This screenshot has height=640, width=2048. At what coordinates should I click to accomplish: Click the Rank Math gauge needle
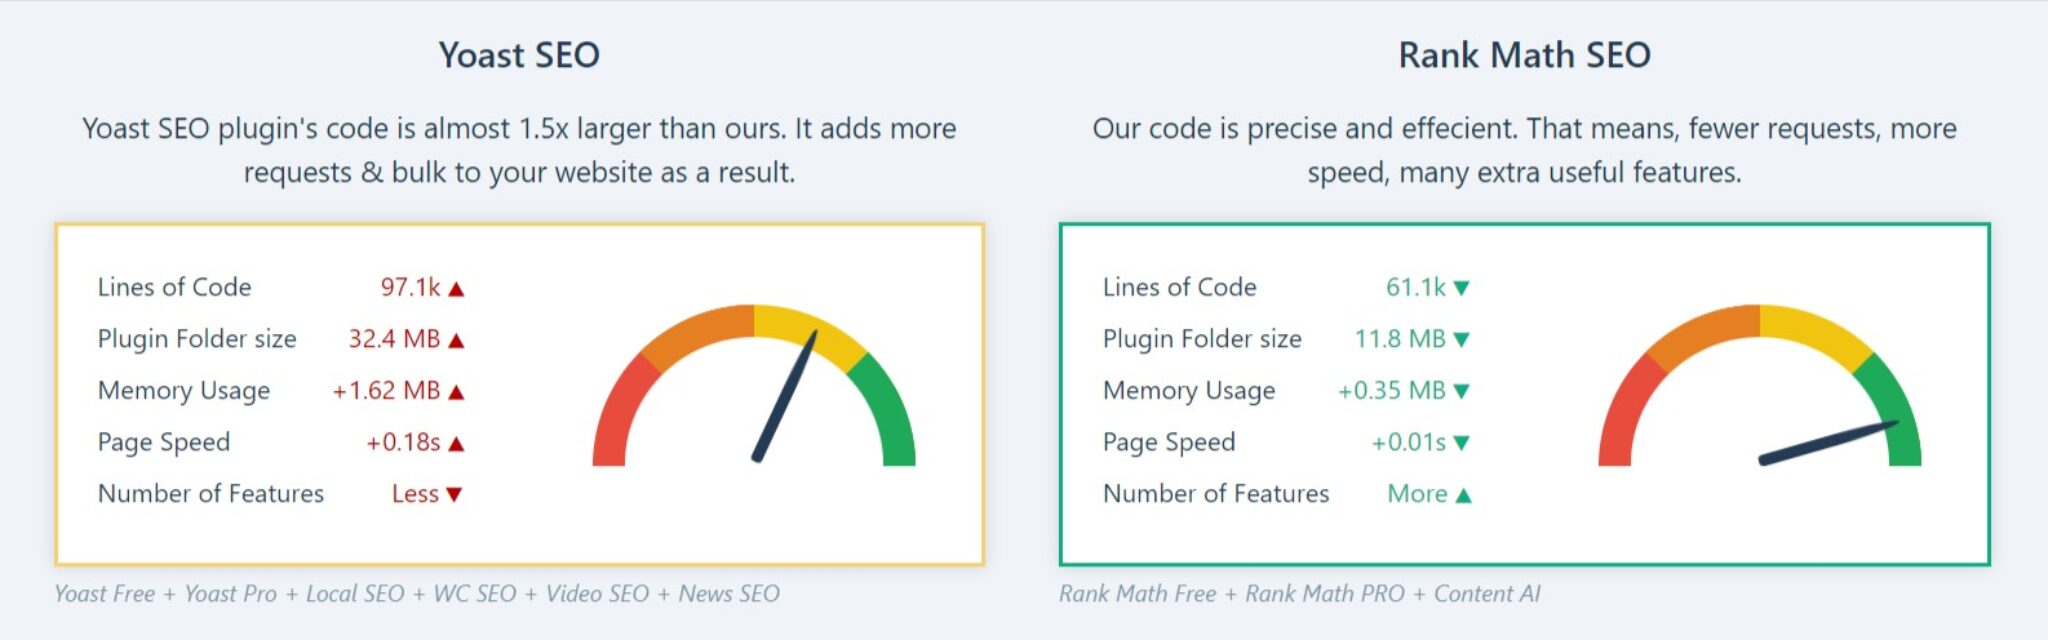coord(1828,443)
